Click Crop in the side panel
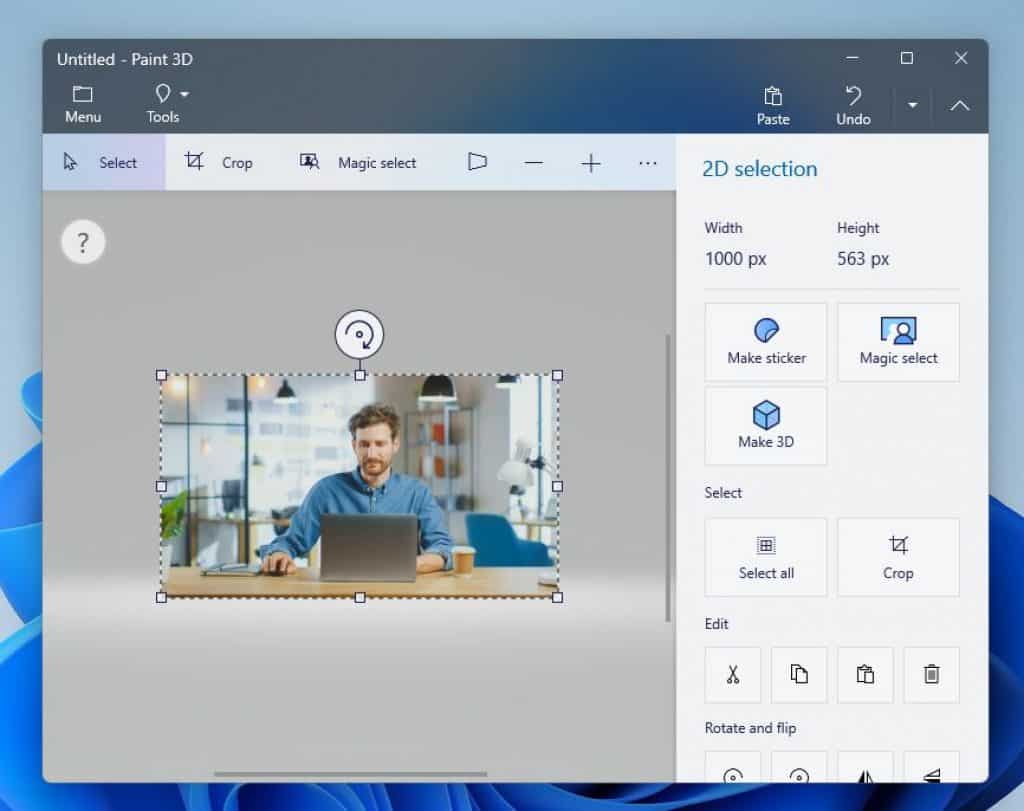Image resolution: width=1024 pixels, height=811 pixels. 898,557
